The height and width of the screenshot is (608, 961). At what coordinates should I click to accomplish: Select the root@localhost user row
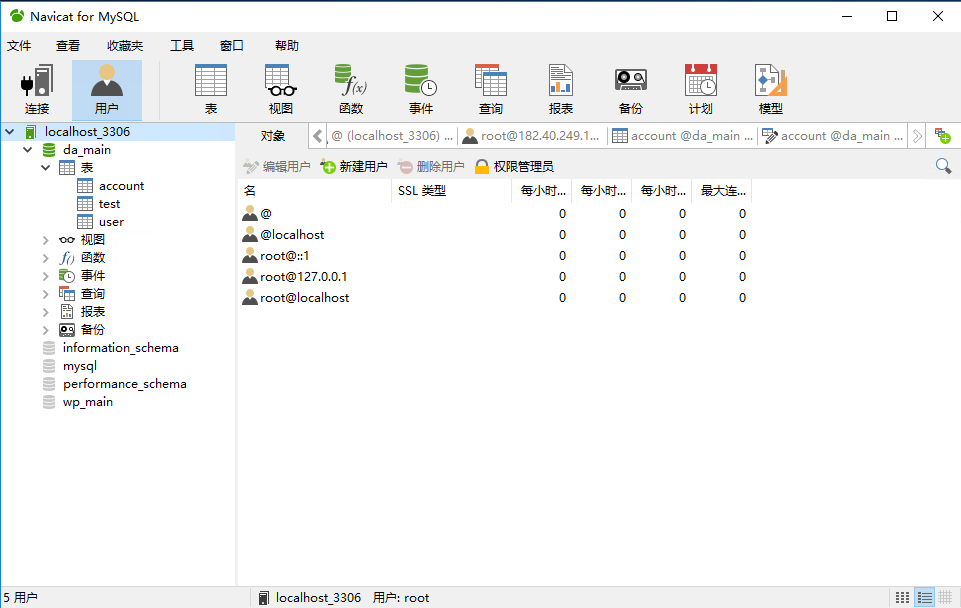pyautogui.click(x=495, y=298)
